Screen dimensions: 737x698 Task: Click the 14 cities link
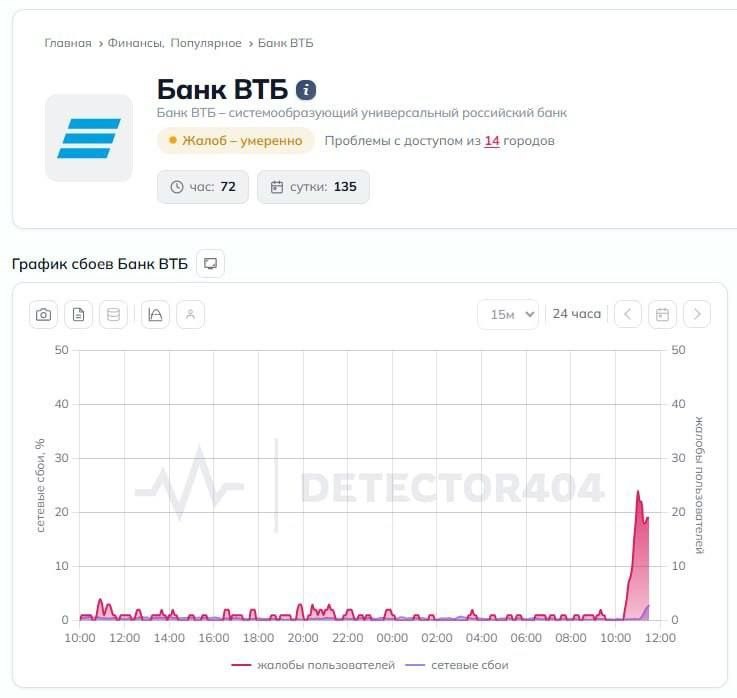pos(492,141)
